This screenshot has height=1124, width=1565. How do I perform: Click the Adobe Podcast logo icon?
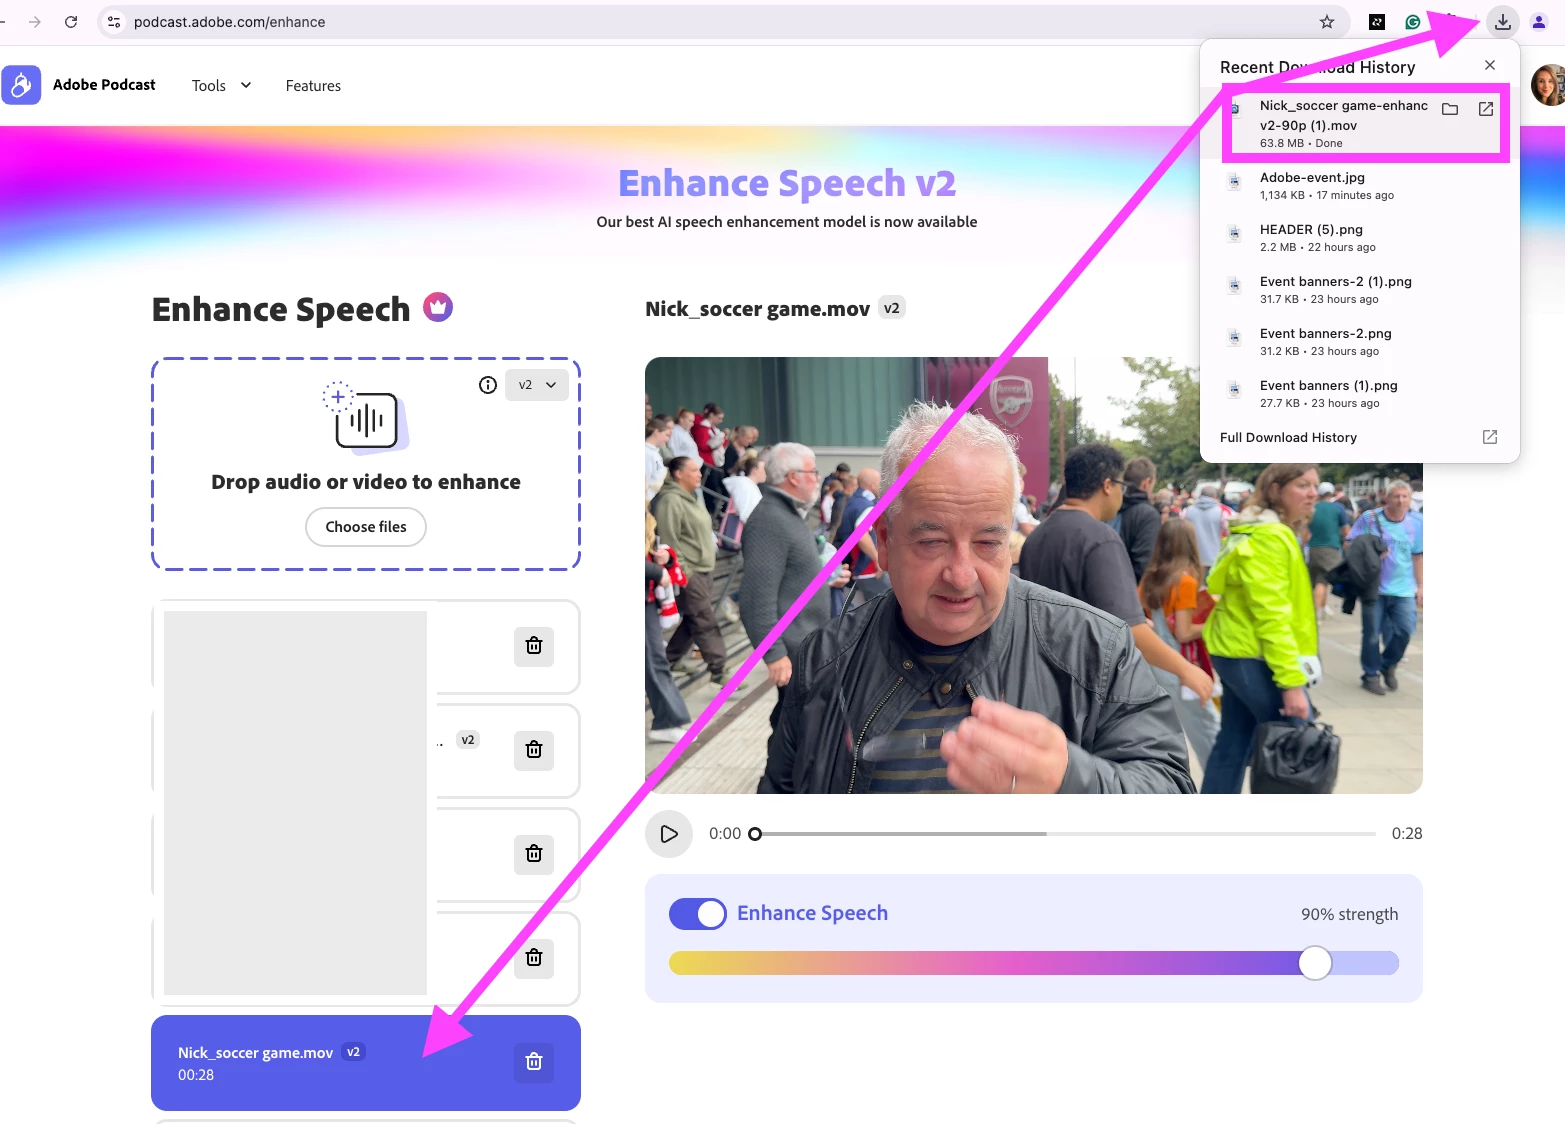[21, 85]
